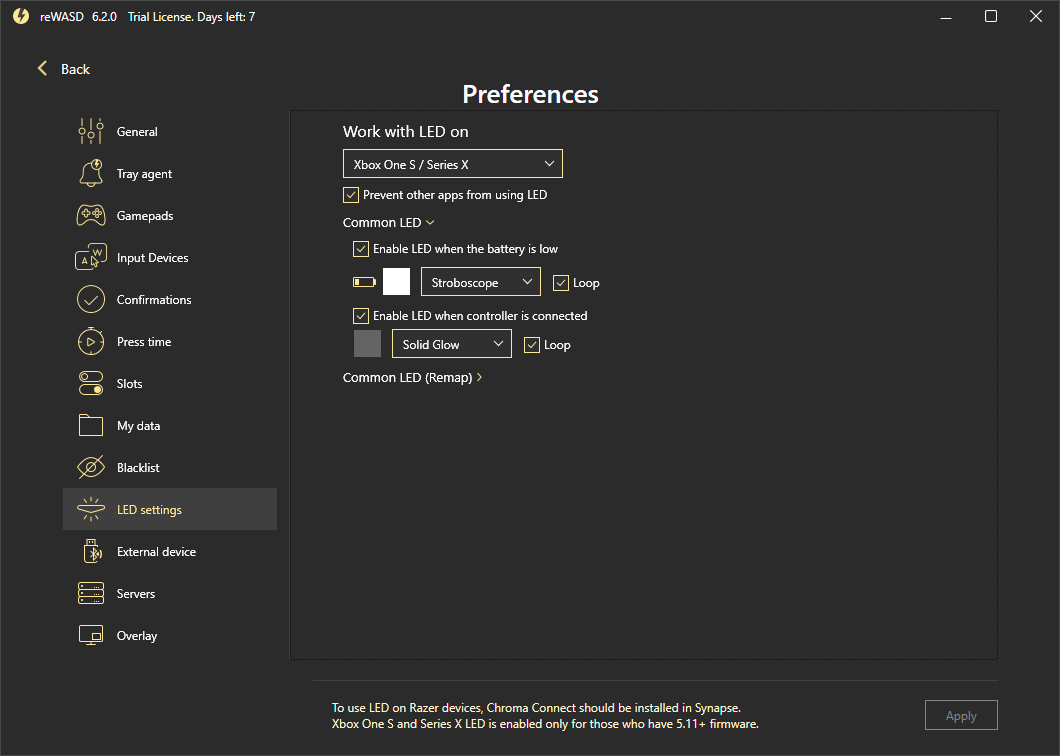Screen dimensions: 1060x756
Task: Click the LED settings light icon
Action: pos(91,509)
